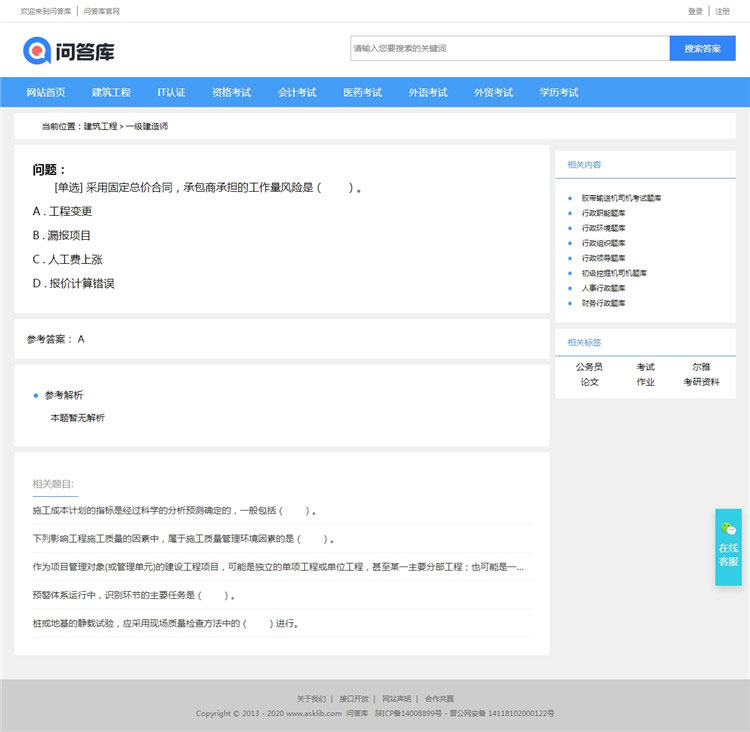Click the 登录 link at top right

click(695, 11)
